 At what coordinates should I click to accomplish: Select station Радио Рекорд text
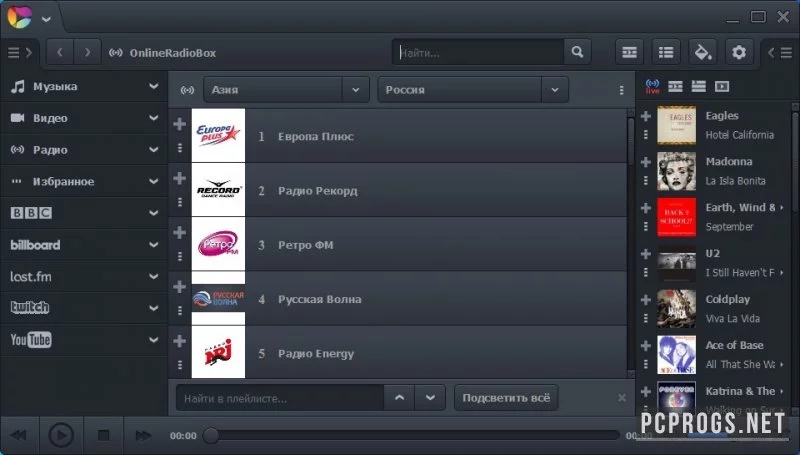[x=317, y=191]
